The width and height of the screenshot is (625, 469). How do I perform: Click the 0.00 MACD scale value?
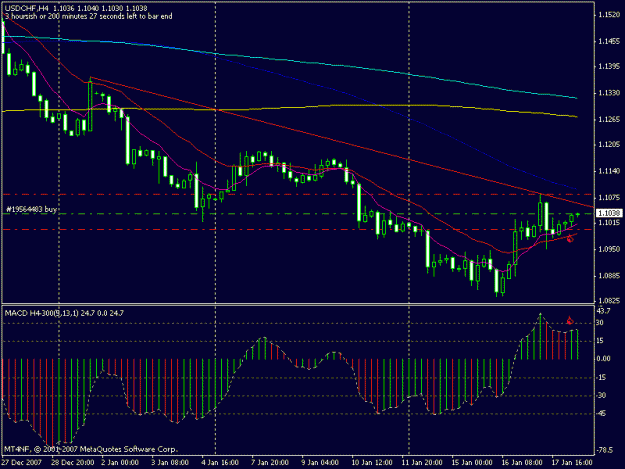[603, 358]
